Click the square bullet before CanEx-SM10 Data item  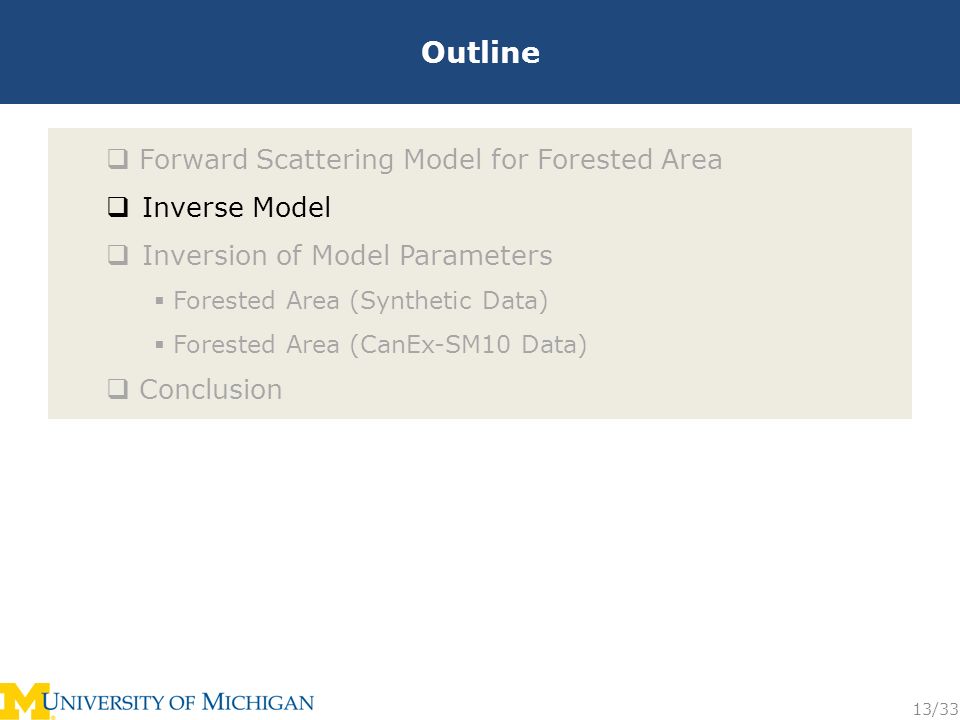159,345
